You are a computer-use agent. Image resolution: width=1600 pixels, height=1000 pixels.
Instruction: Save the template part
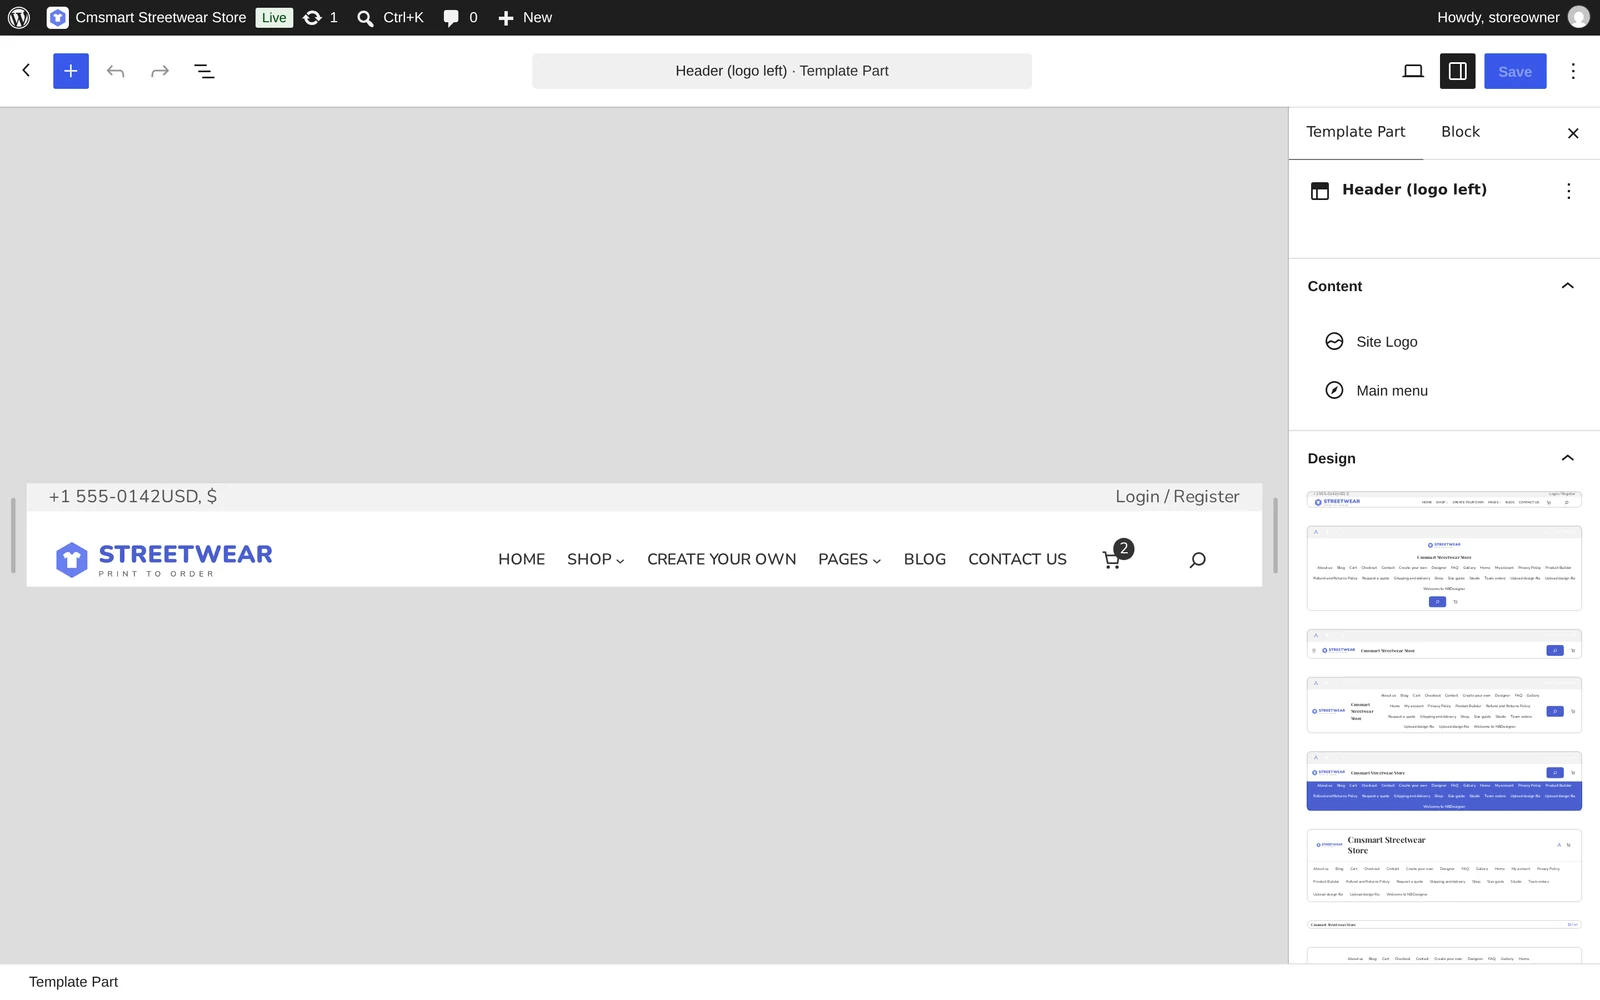1515,71
